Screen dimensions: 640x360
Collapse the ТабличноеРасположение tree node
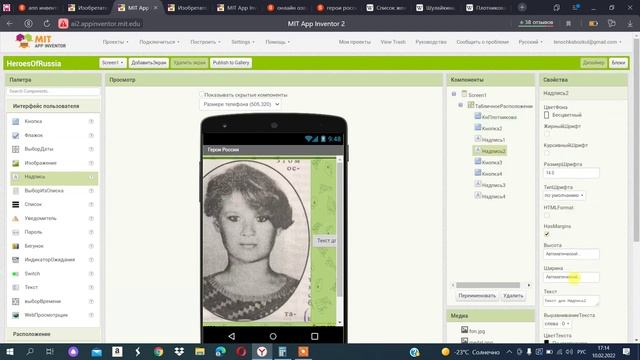(460, 105)
